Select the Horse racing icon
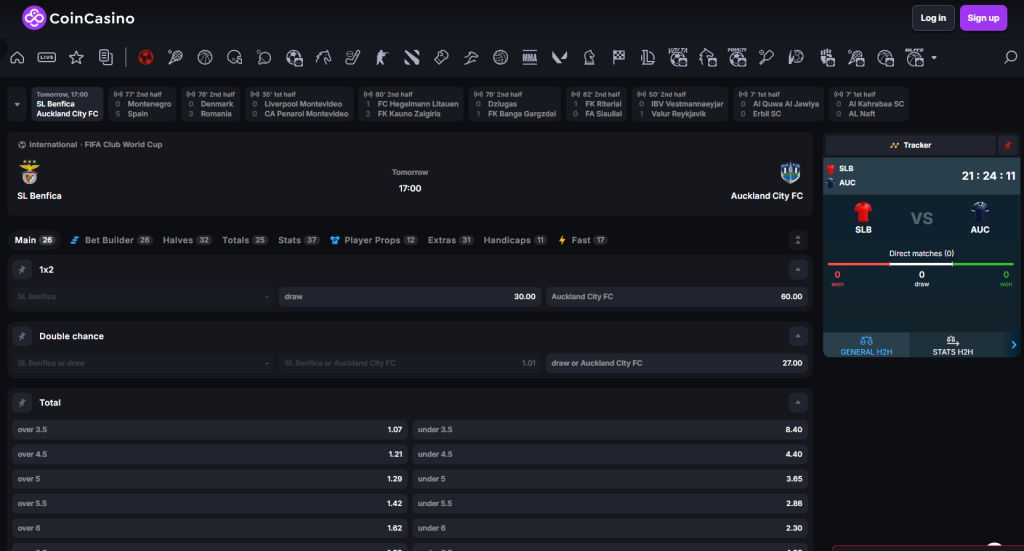 [x=323, y=57]
